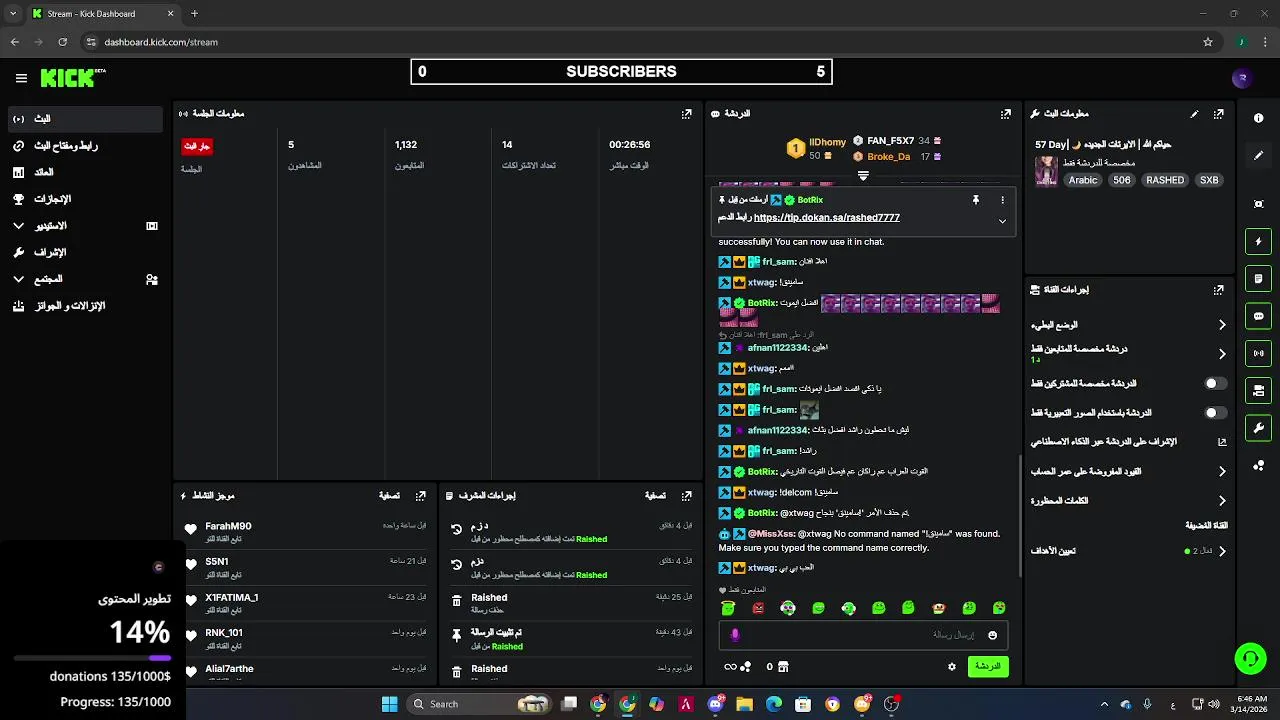Open the Achievements trophy sidebar item

(85, 199)
